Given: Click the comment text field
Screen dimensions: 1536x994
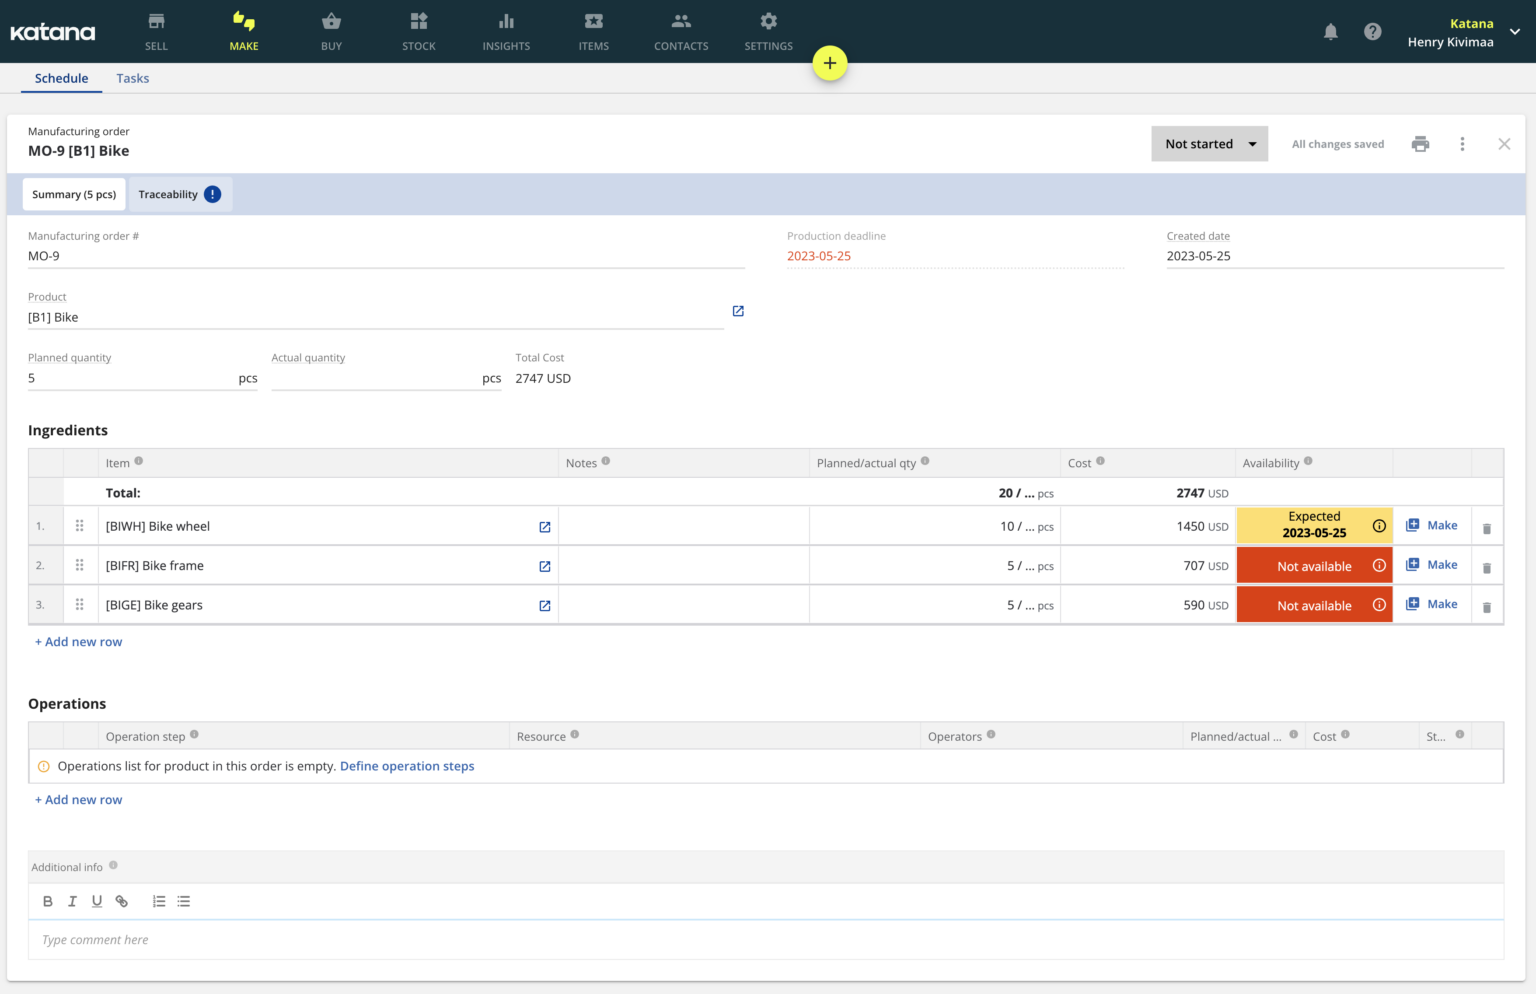Looking at the screenshot, I should pyautogui.click(x=400, y=939).
